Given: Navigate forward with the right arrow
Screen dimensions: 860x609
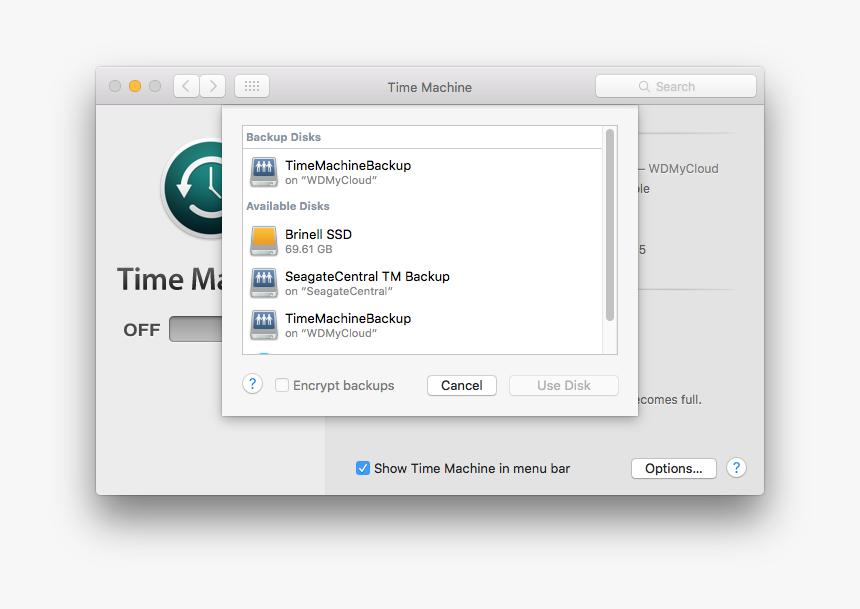Looking at the screenshot, I should coord(213,85).
